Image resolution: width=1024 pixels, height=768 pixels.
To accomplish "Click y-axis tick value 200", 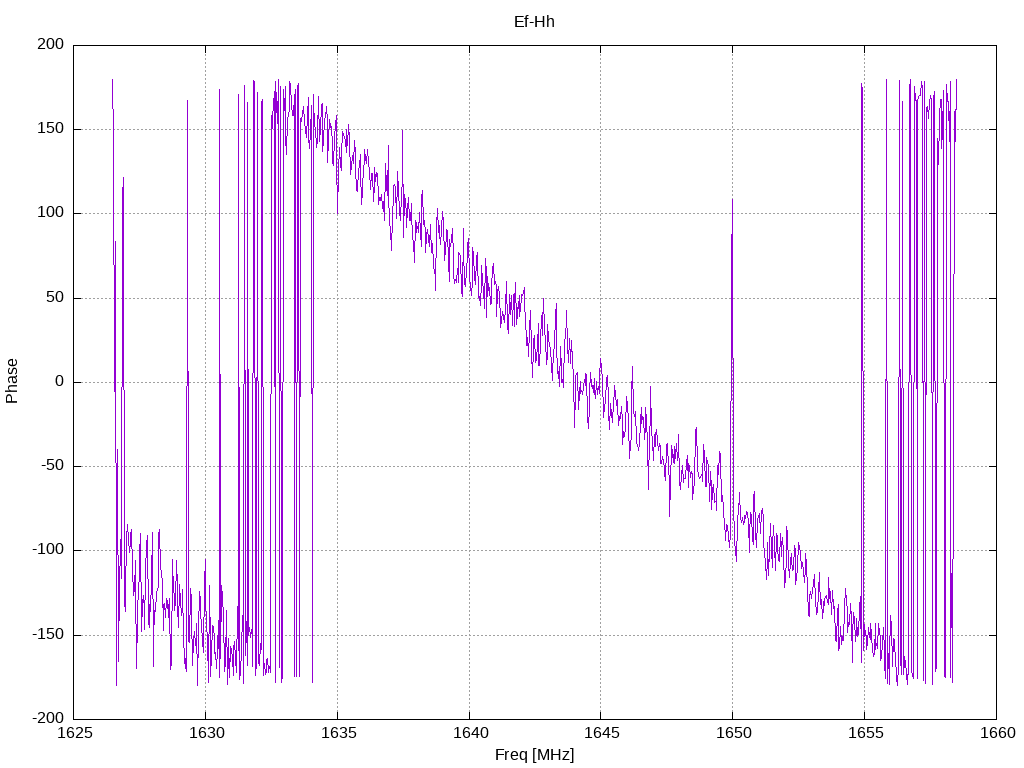I will [51, 44].
